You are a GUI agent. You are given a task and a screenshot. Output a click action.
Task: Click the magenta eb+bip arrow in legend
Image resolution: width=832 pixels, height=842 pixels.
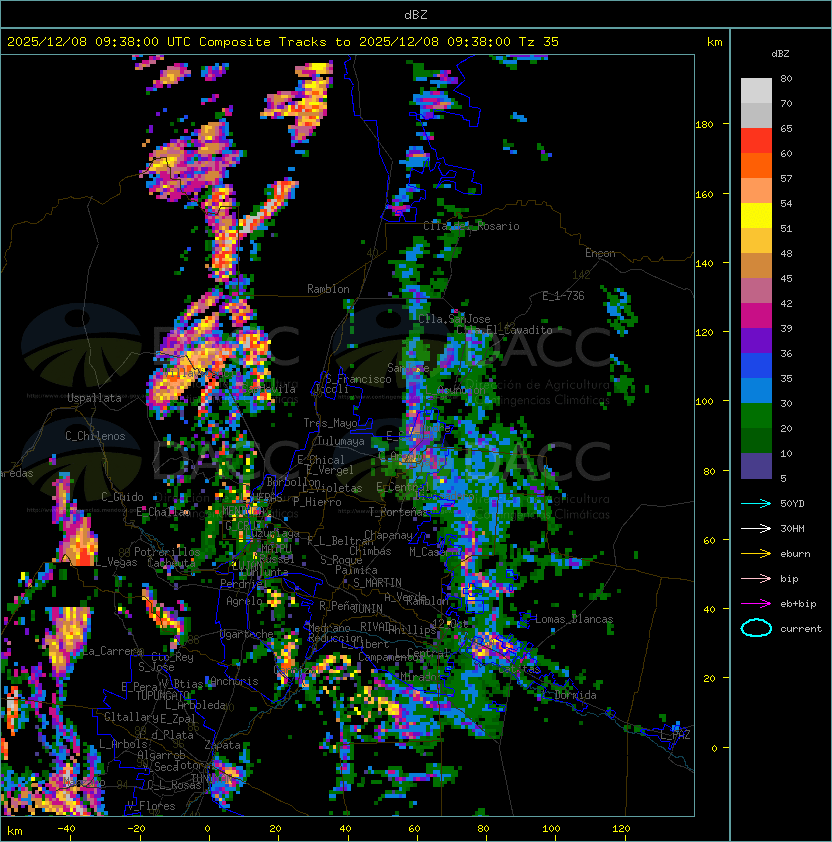[x=756, y=604]
